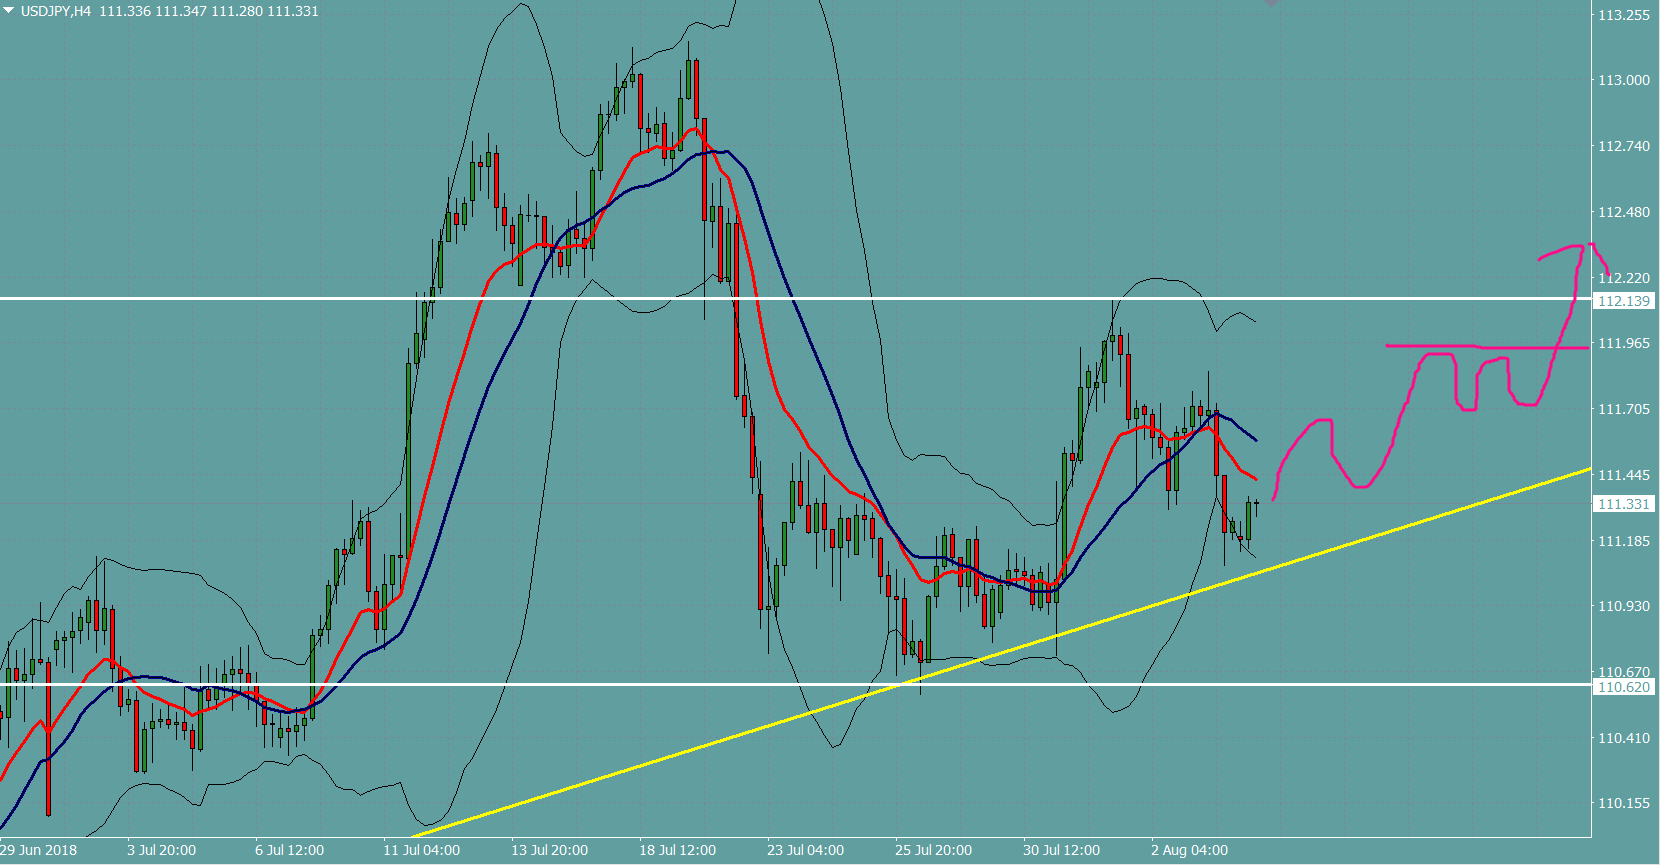Click the chart shift triangle marker at top
1661x865 pixels.
click(1271, 4)
